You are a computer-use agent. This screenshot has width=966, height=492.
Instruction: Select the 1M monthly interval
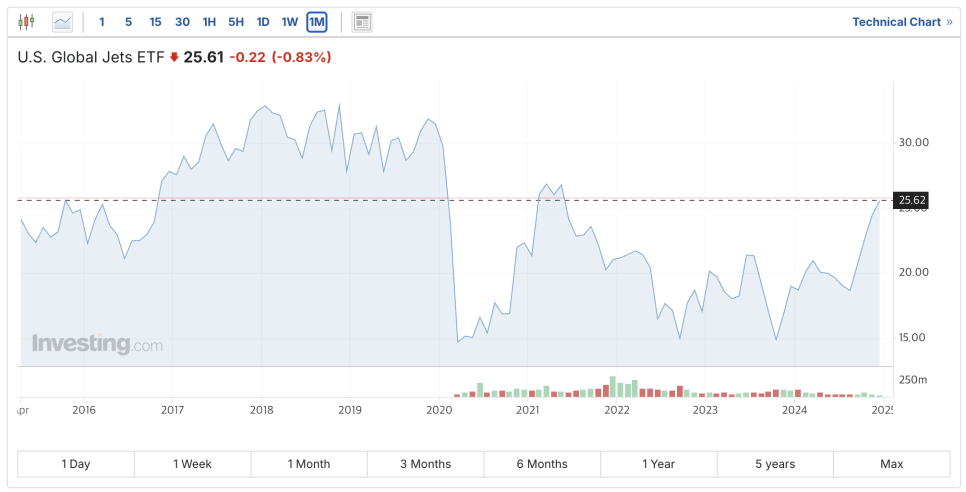(317, 22)
